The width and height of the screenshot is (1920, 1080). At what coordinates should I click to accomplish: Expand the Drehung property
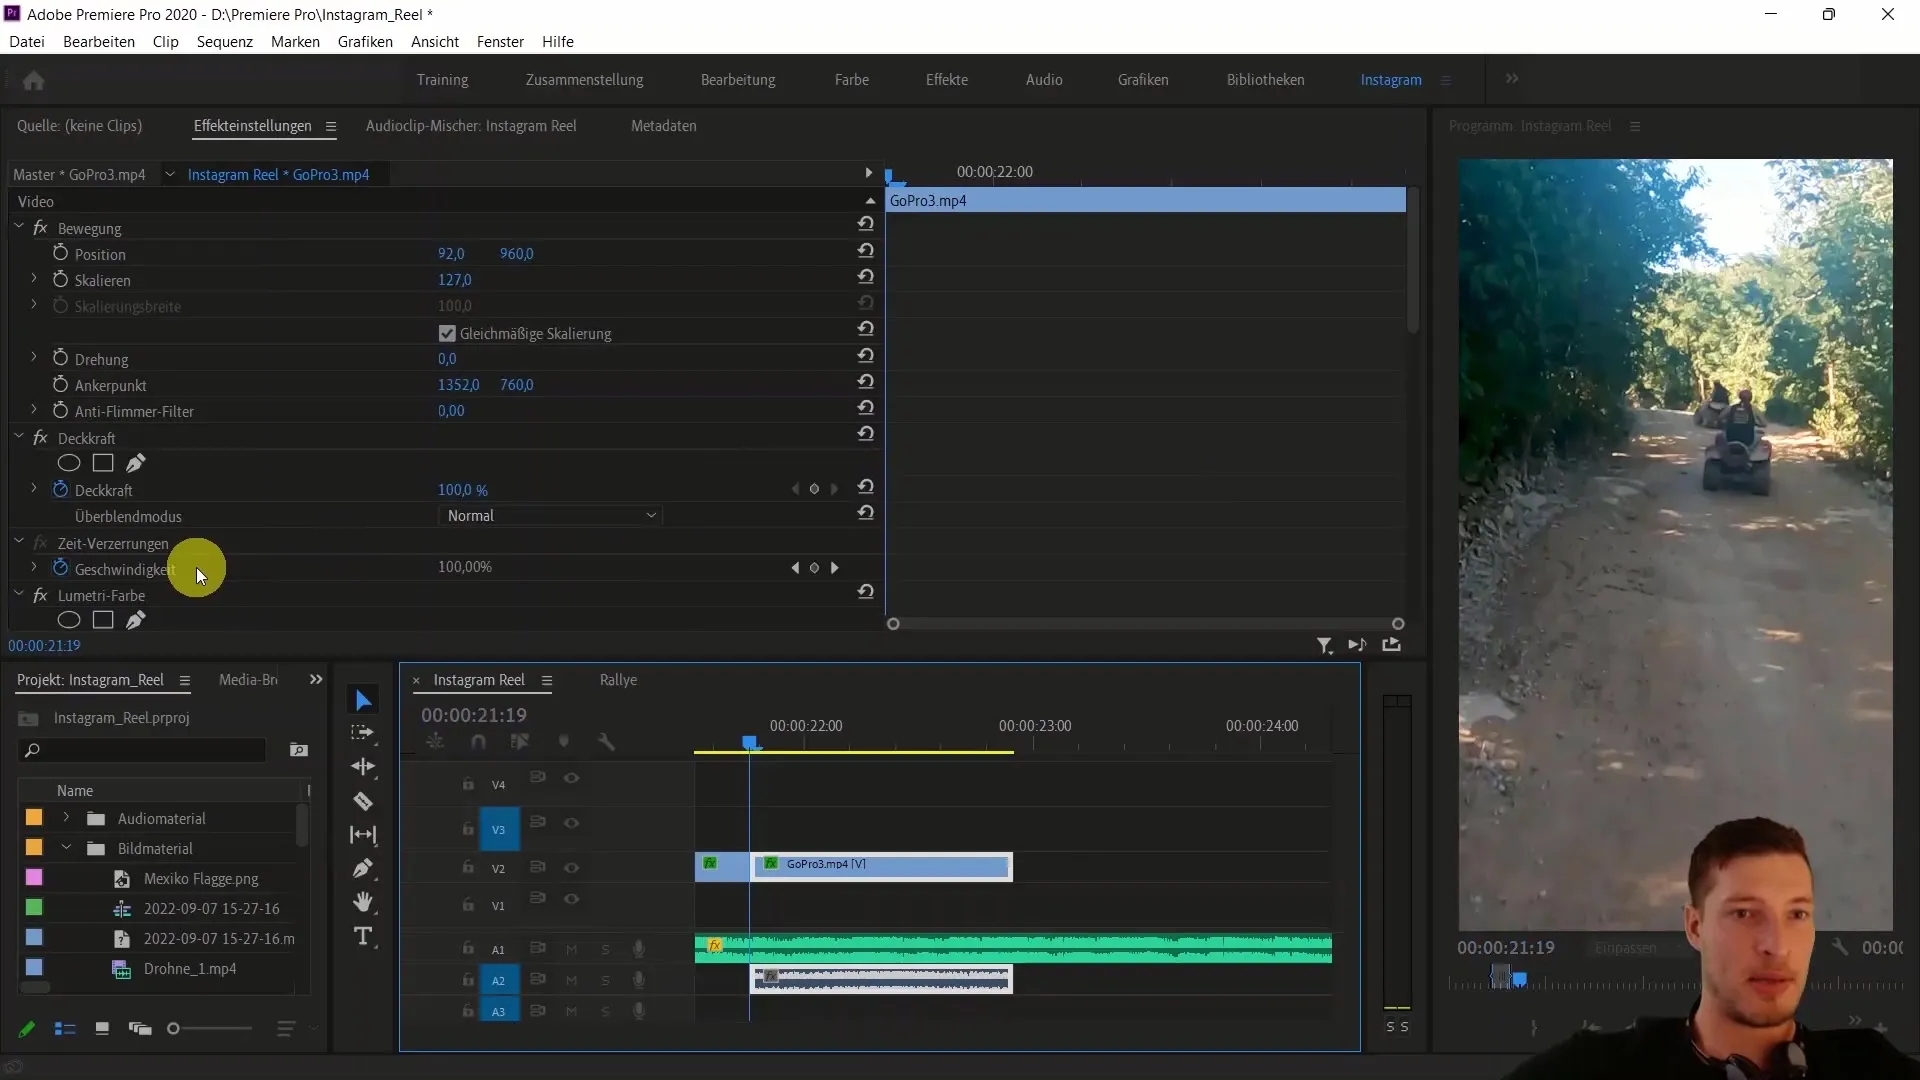[34, 358]
